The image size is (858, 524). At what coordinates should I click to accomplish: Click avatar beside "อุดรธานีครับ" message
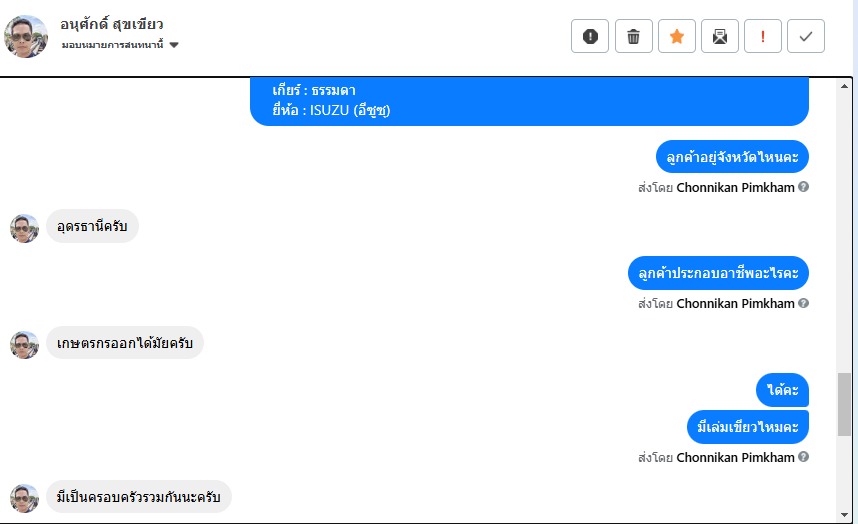[24, 228]
